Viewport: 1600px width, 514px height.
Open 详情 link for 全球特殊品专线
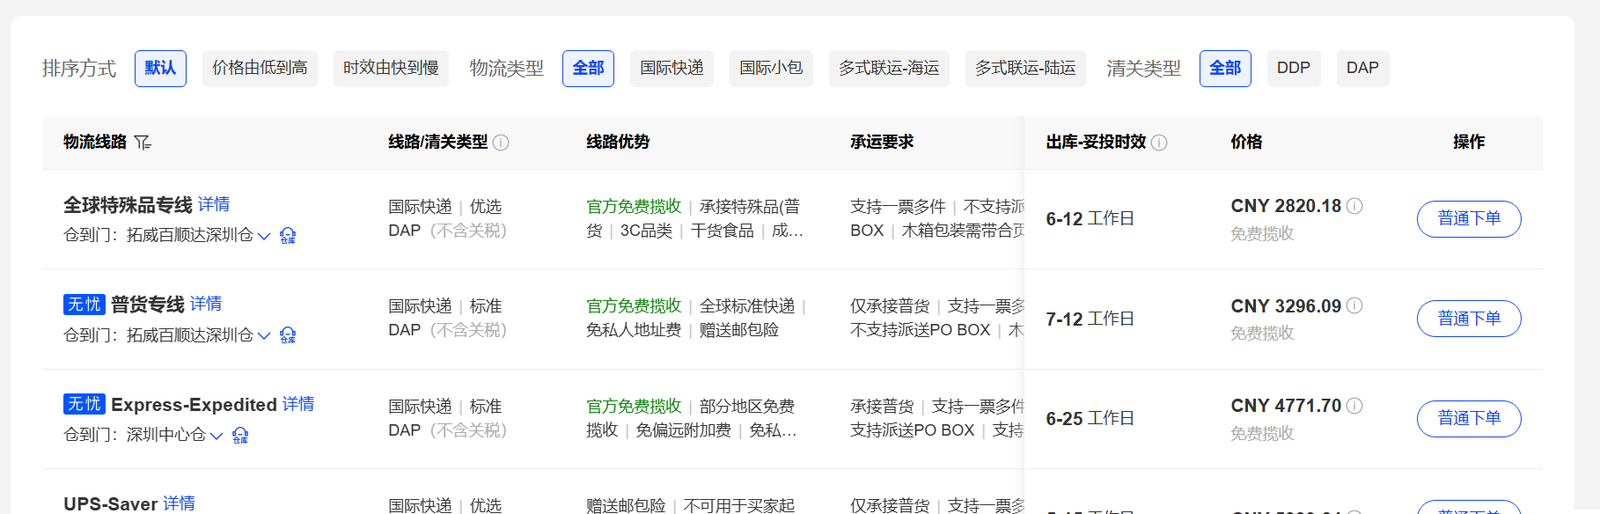click(214, 204)
